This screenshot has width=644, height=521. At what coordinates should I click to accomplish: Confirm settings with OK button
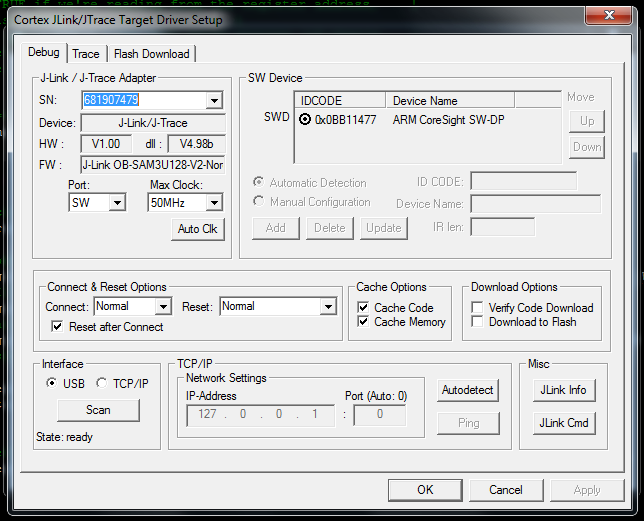(425, 490)
